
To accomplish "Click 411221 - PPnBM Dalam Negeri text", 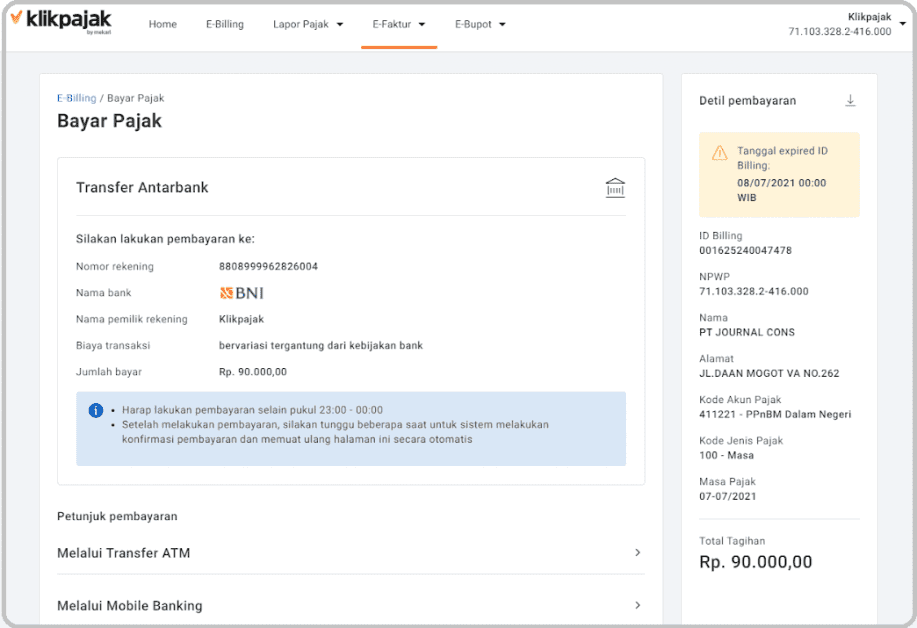I will tap(775, 414).
